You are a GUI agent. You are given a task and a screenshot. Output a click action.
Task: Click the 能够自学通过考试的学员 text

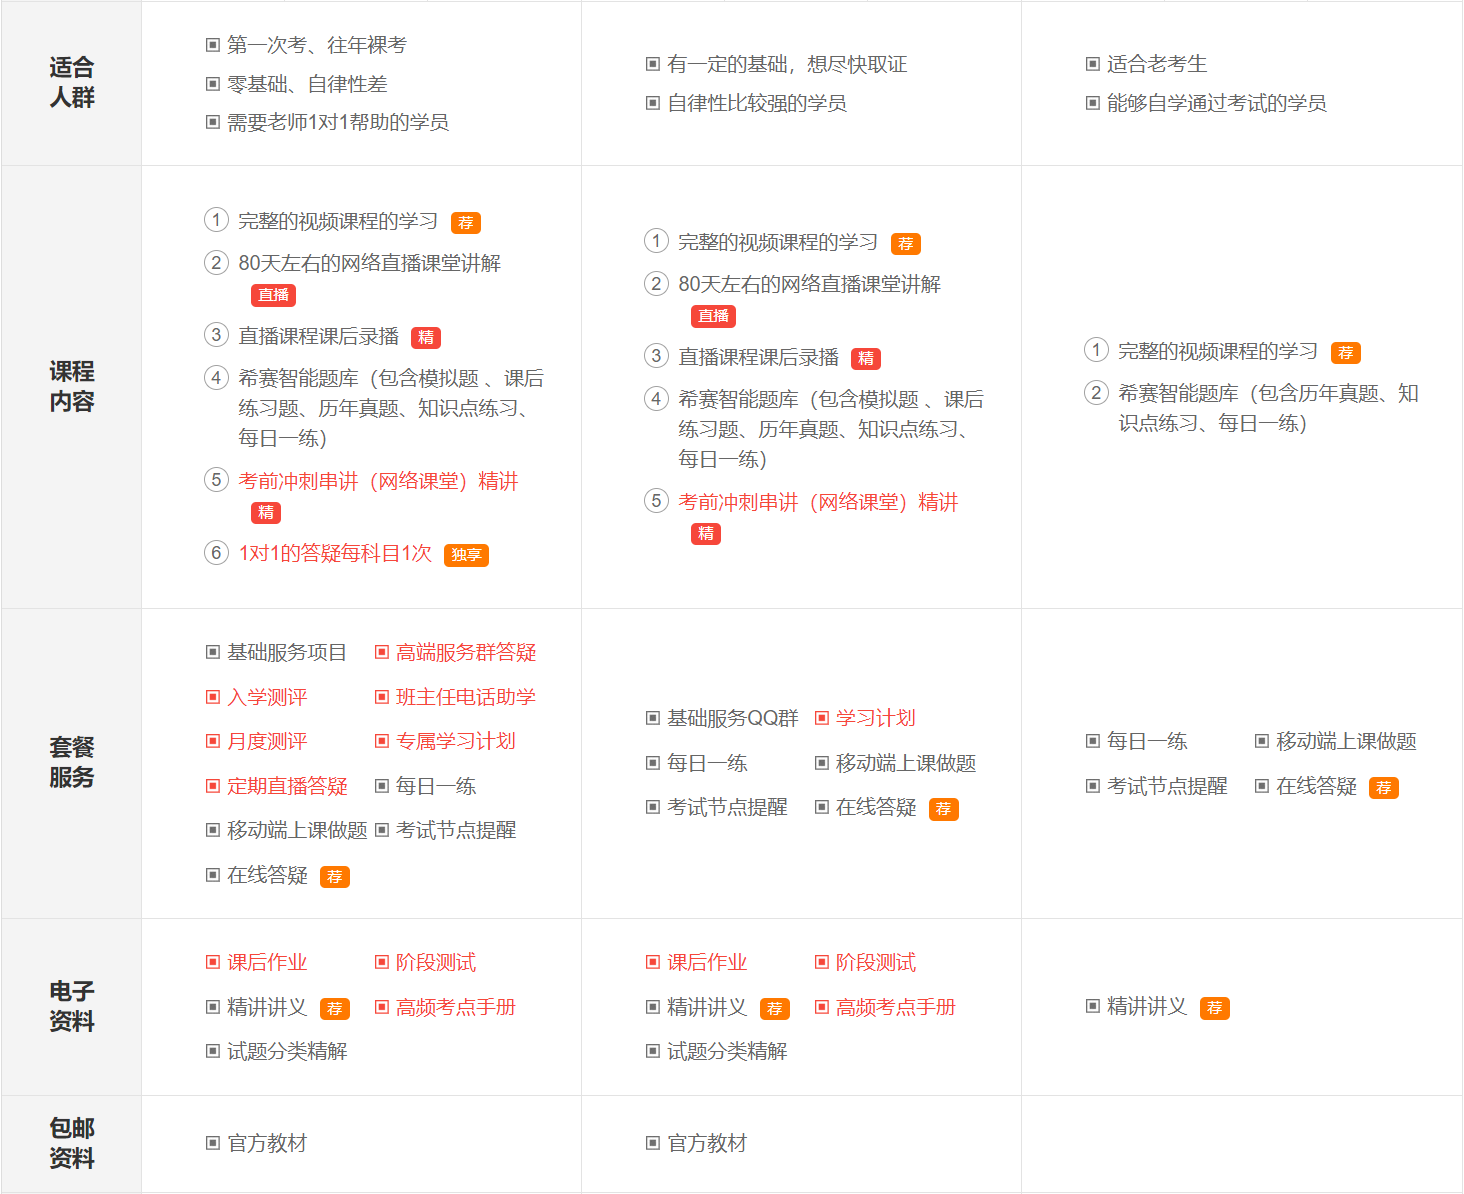point(1216,103)
